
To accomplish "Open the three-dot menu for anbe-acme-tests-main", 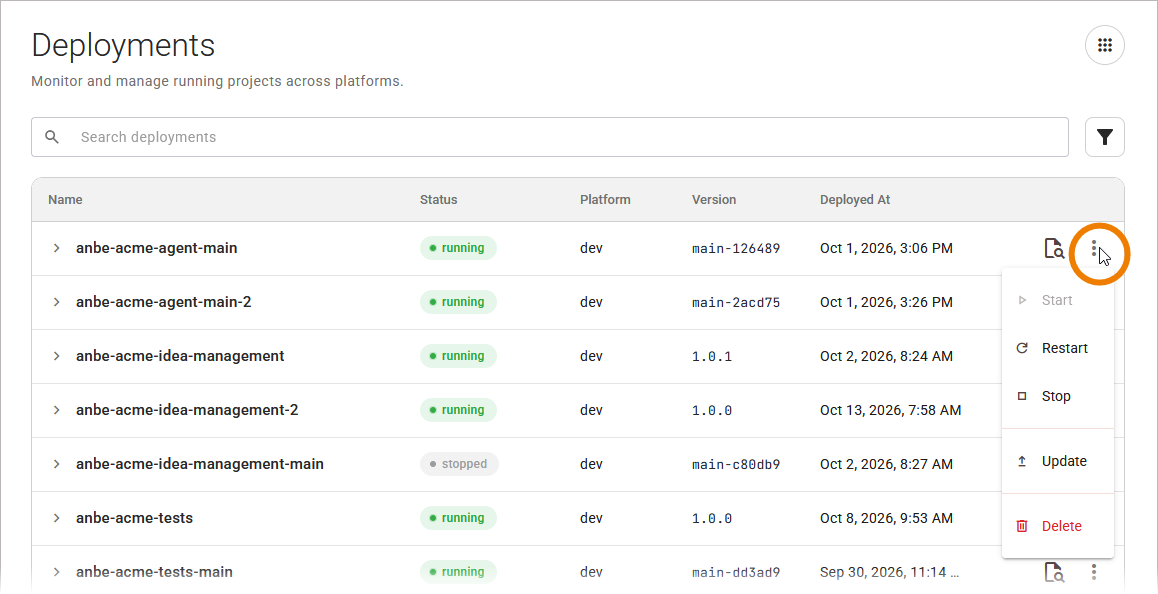I will click(1094, 572).
